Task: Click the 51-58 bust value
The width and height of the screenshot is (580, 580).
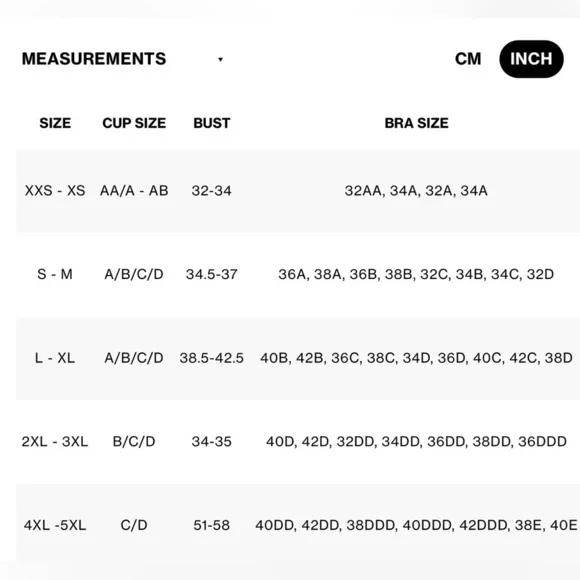Action: click(212, 525)
